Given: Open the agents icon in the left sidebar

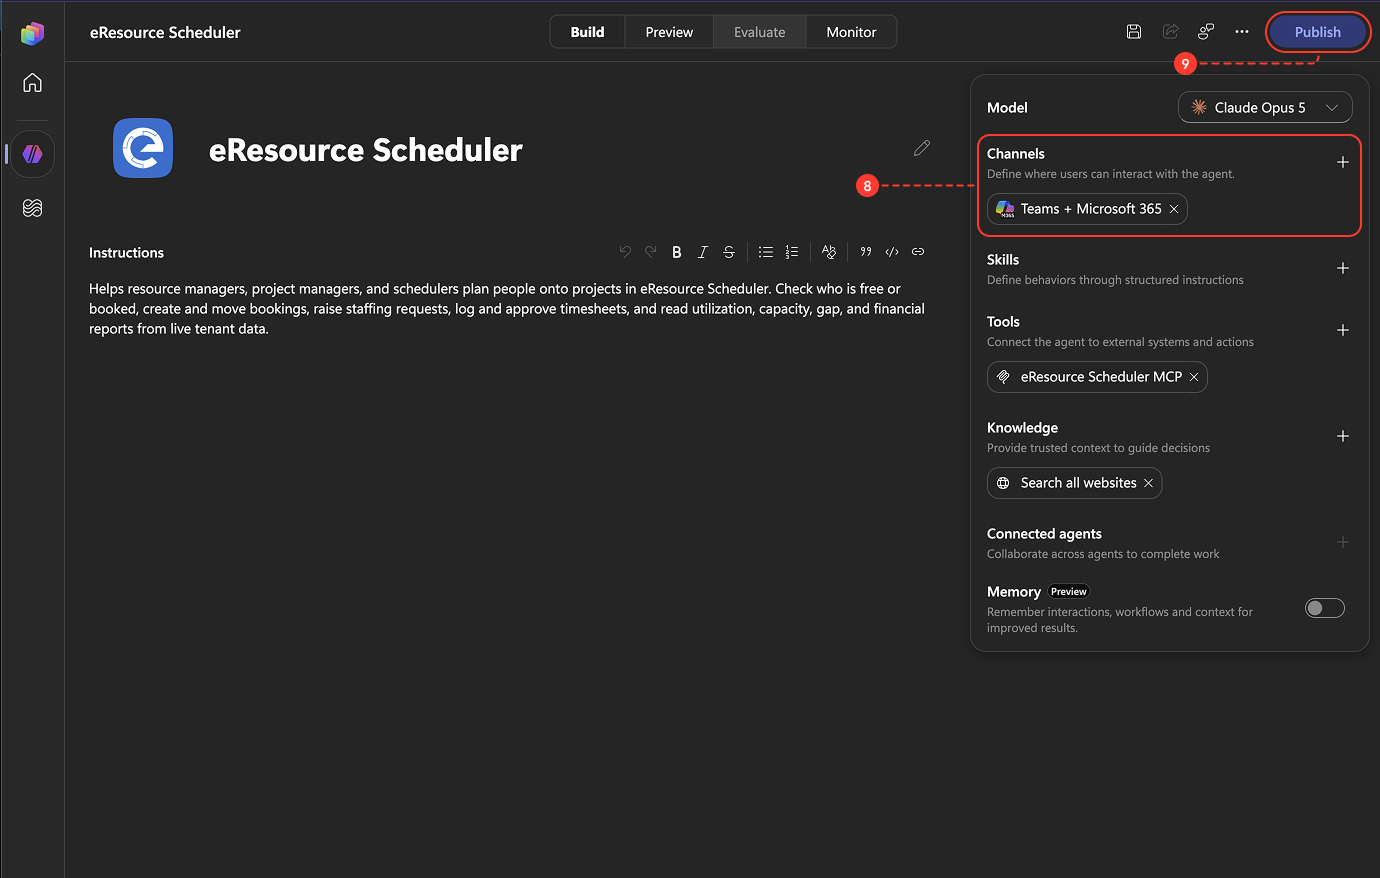Looking at the screenshot, I should [x=32, y=154].
